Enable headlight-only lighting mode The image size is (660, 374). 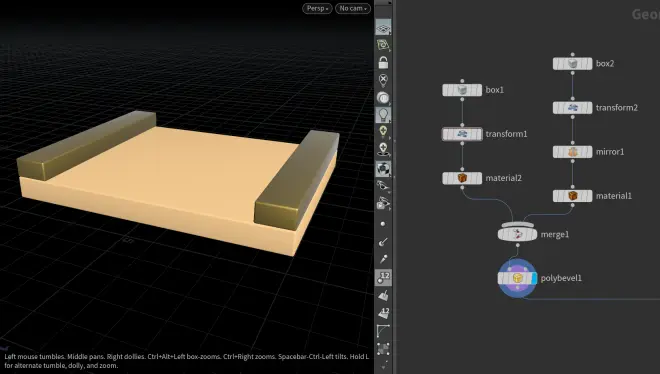click(x=383, y=98)
